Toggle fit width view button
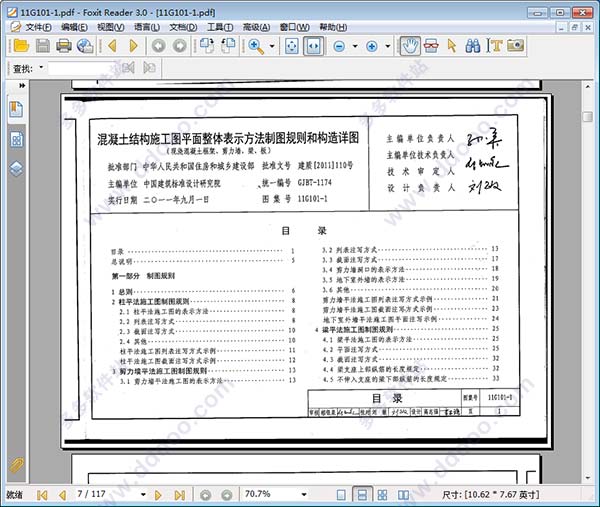 (313, 46)
